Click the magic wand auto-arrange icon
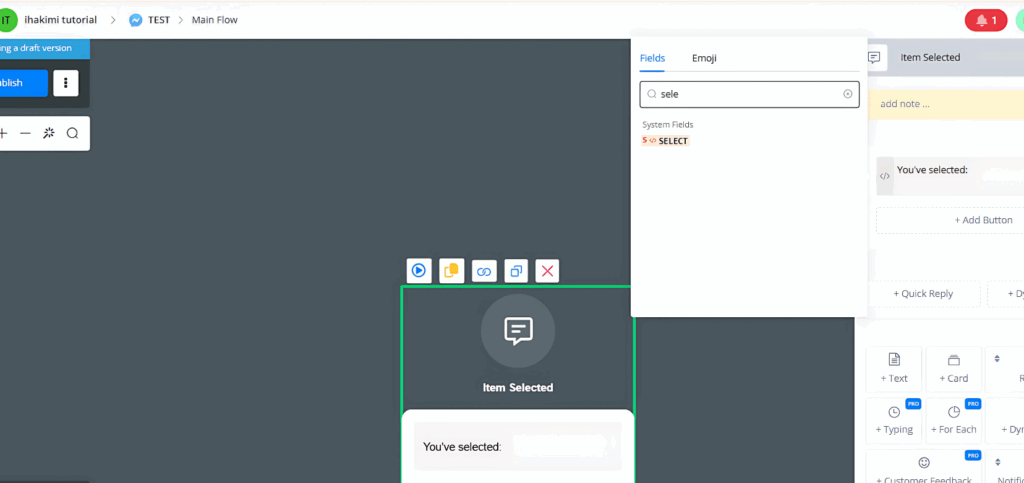1024x483 pixels. [x=49, y=133]
